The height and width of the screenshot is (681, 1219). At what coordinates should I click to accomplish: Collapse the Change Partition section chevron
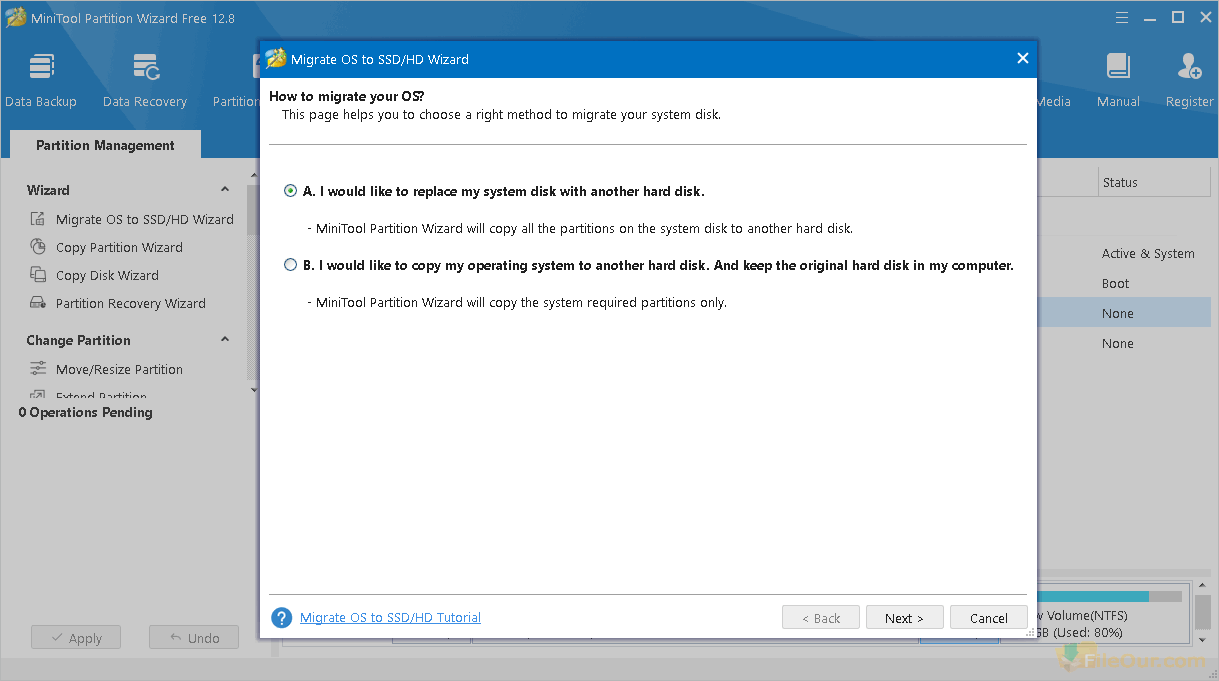pos(225,340)
